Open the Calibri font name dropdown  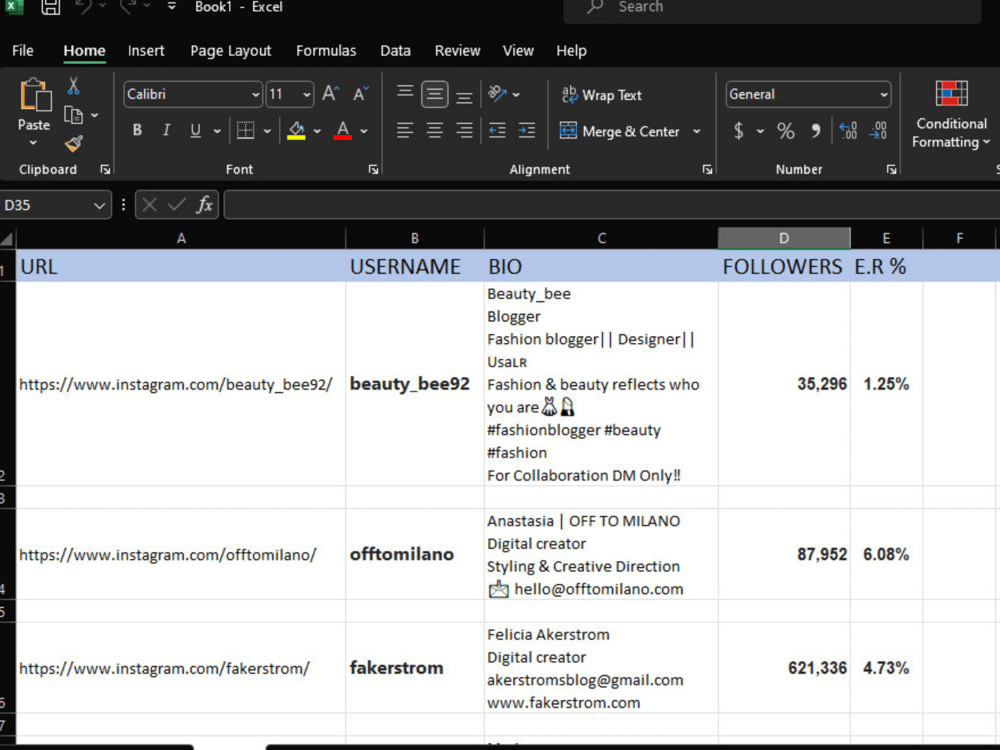[255, 95]
